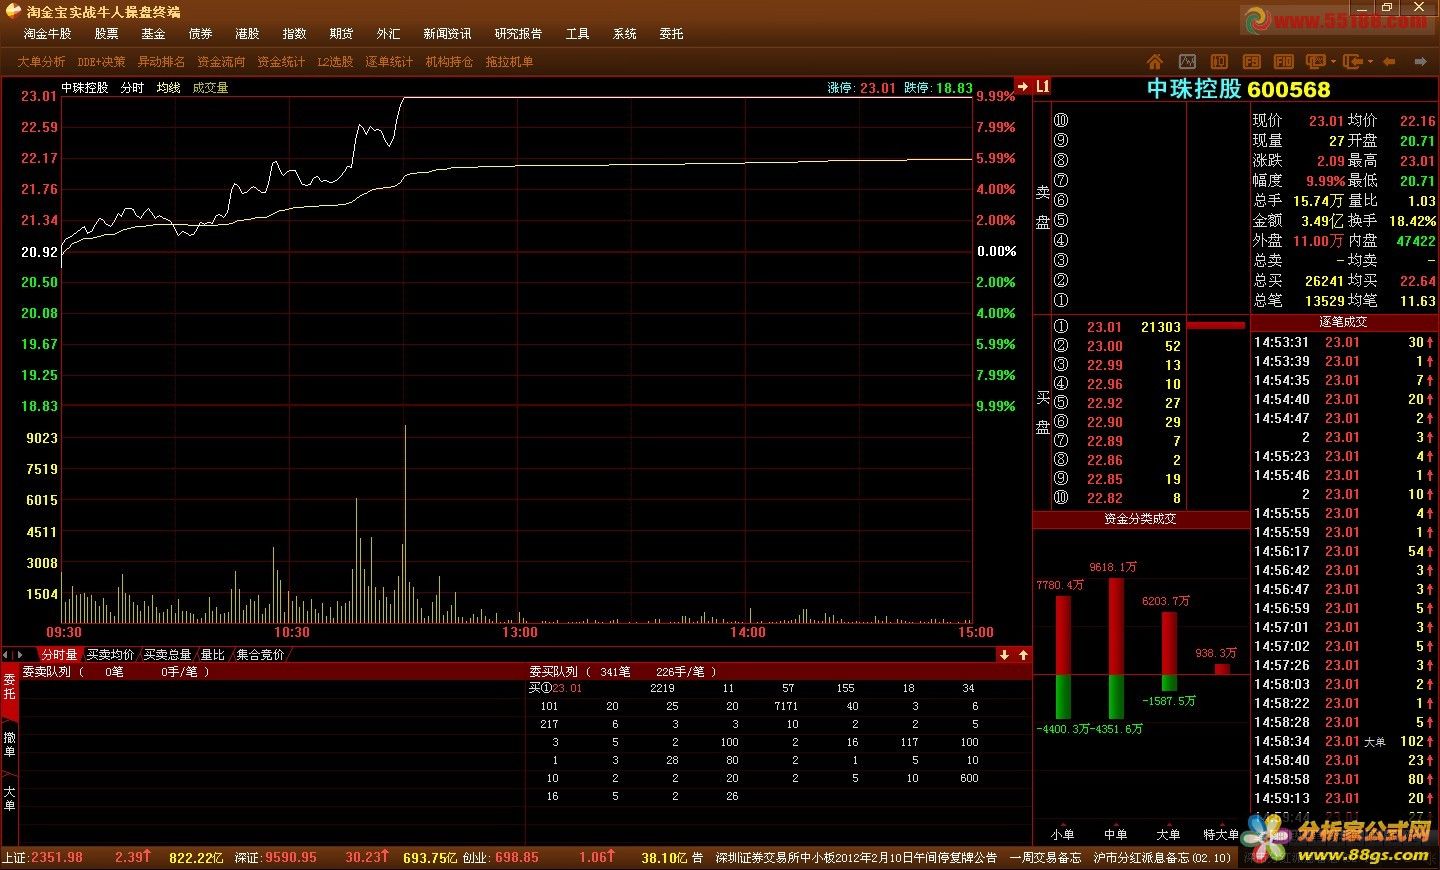The image size is (1440, 870).
Task: Switch to the 买卖总量 tab
Action: (168, 655)
